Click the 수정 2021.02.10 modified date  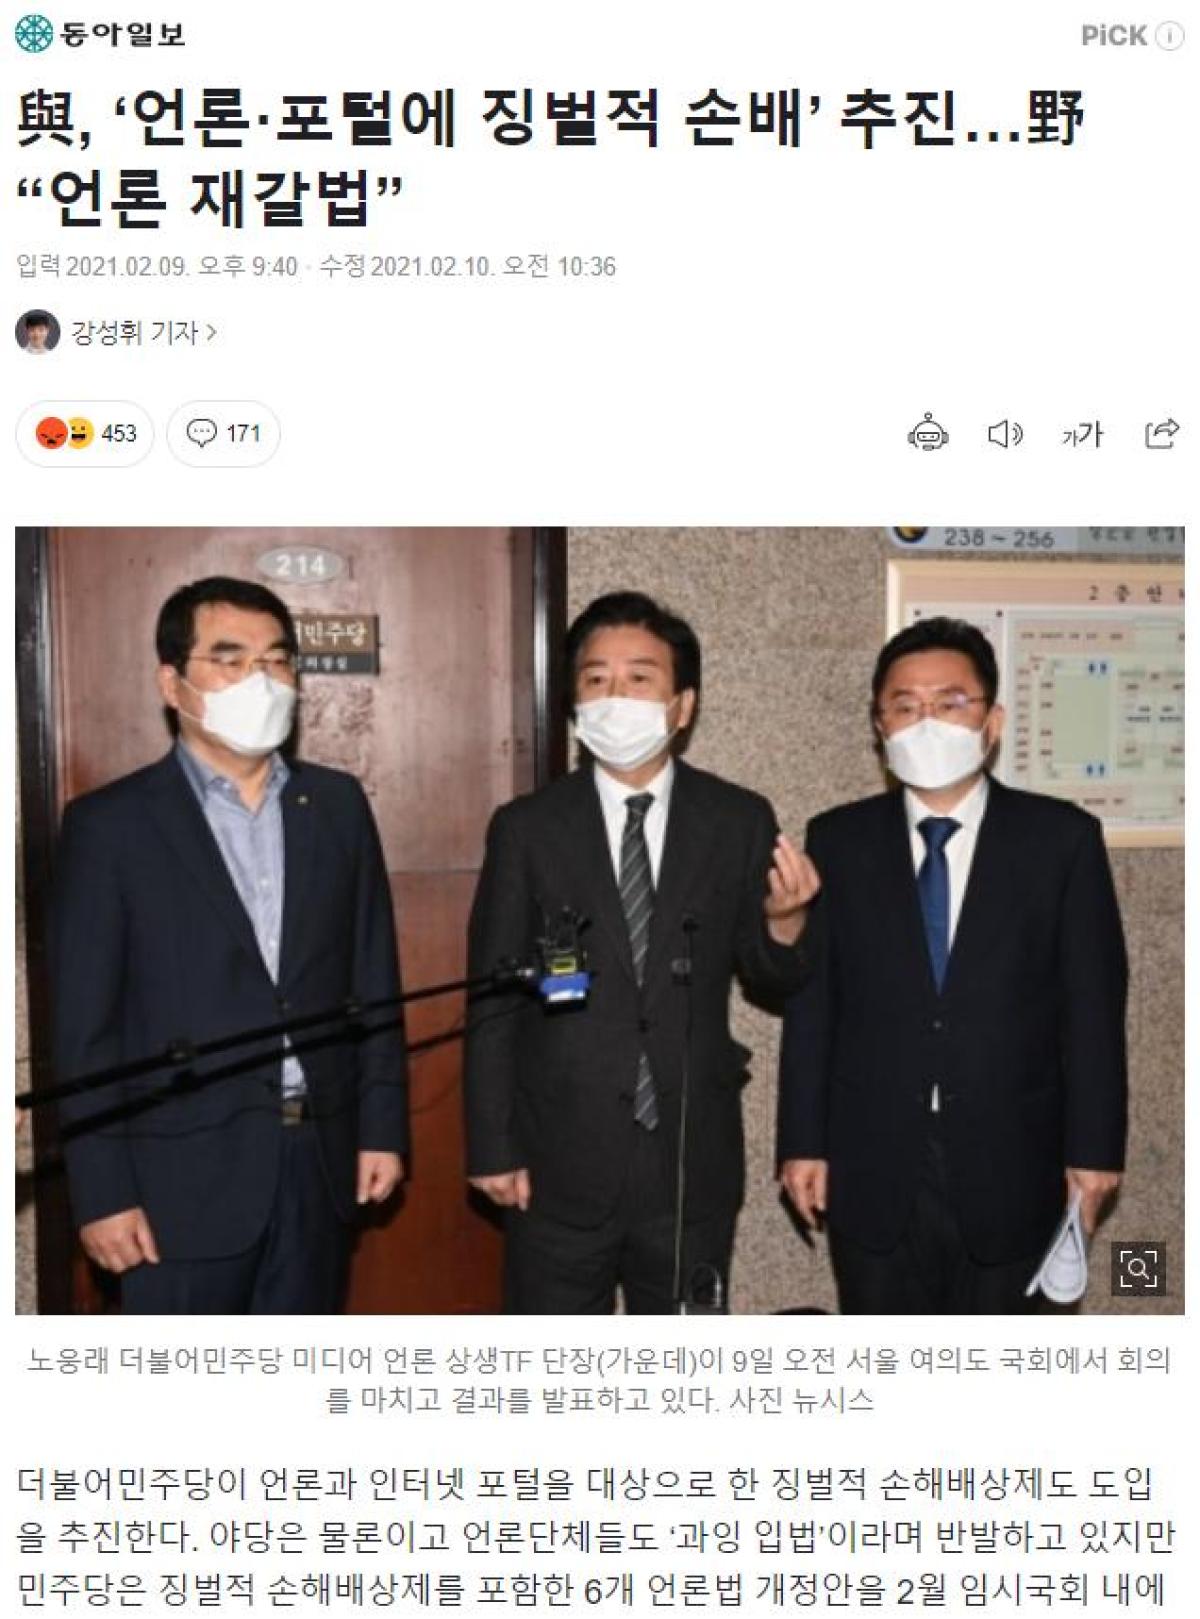(467, 267)
